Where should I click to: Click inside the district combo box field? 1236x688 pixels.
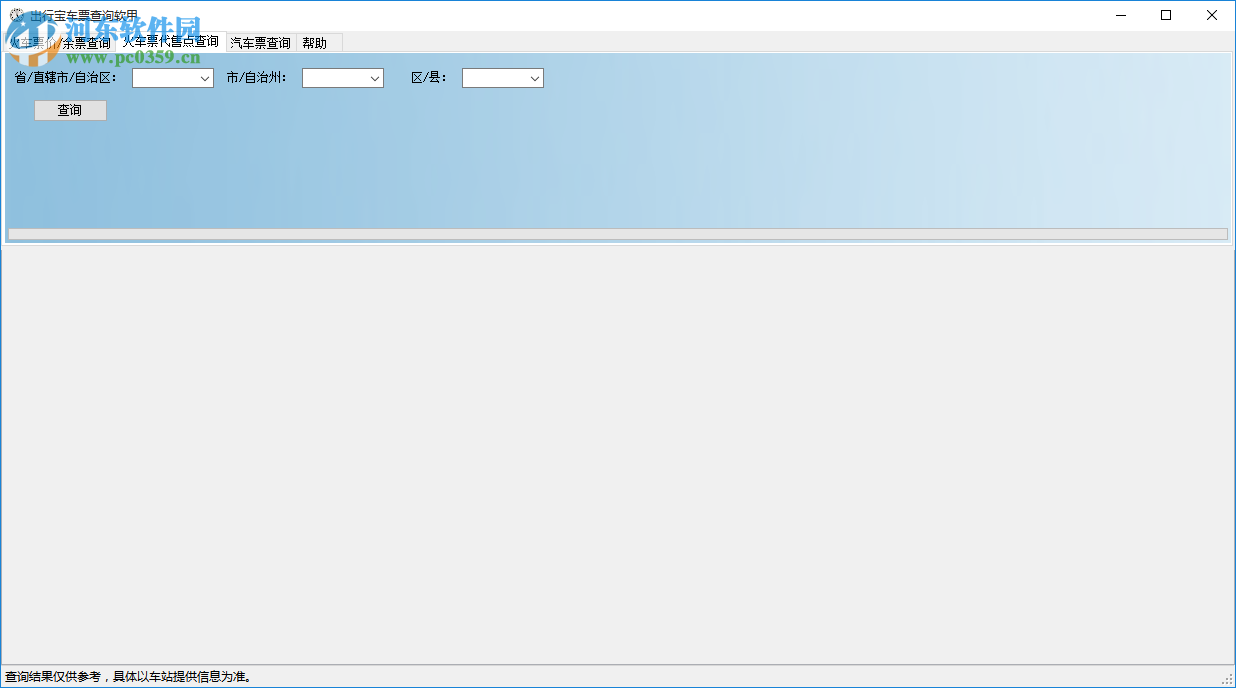coord(495,78)
